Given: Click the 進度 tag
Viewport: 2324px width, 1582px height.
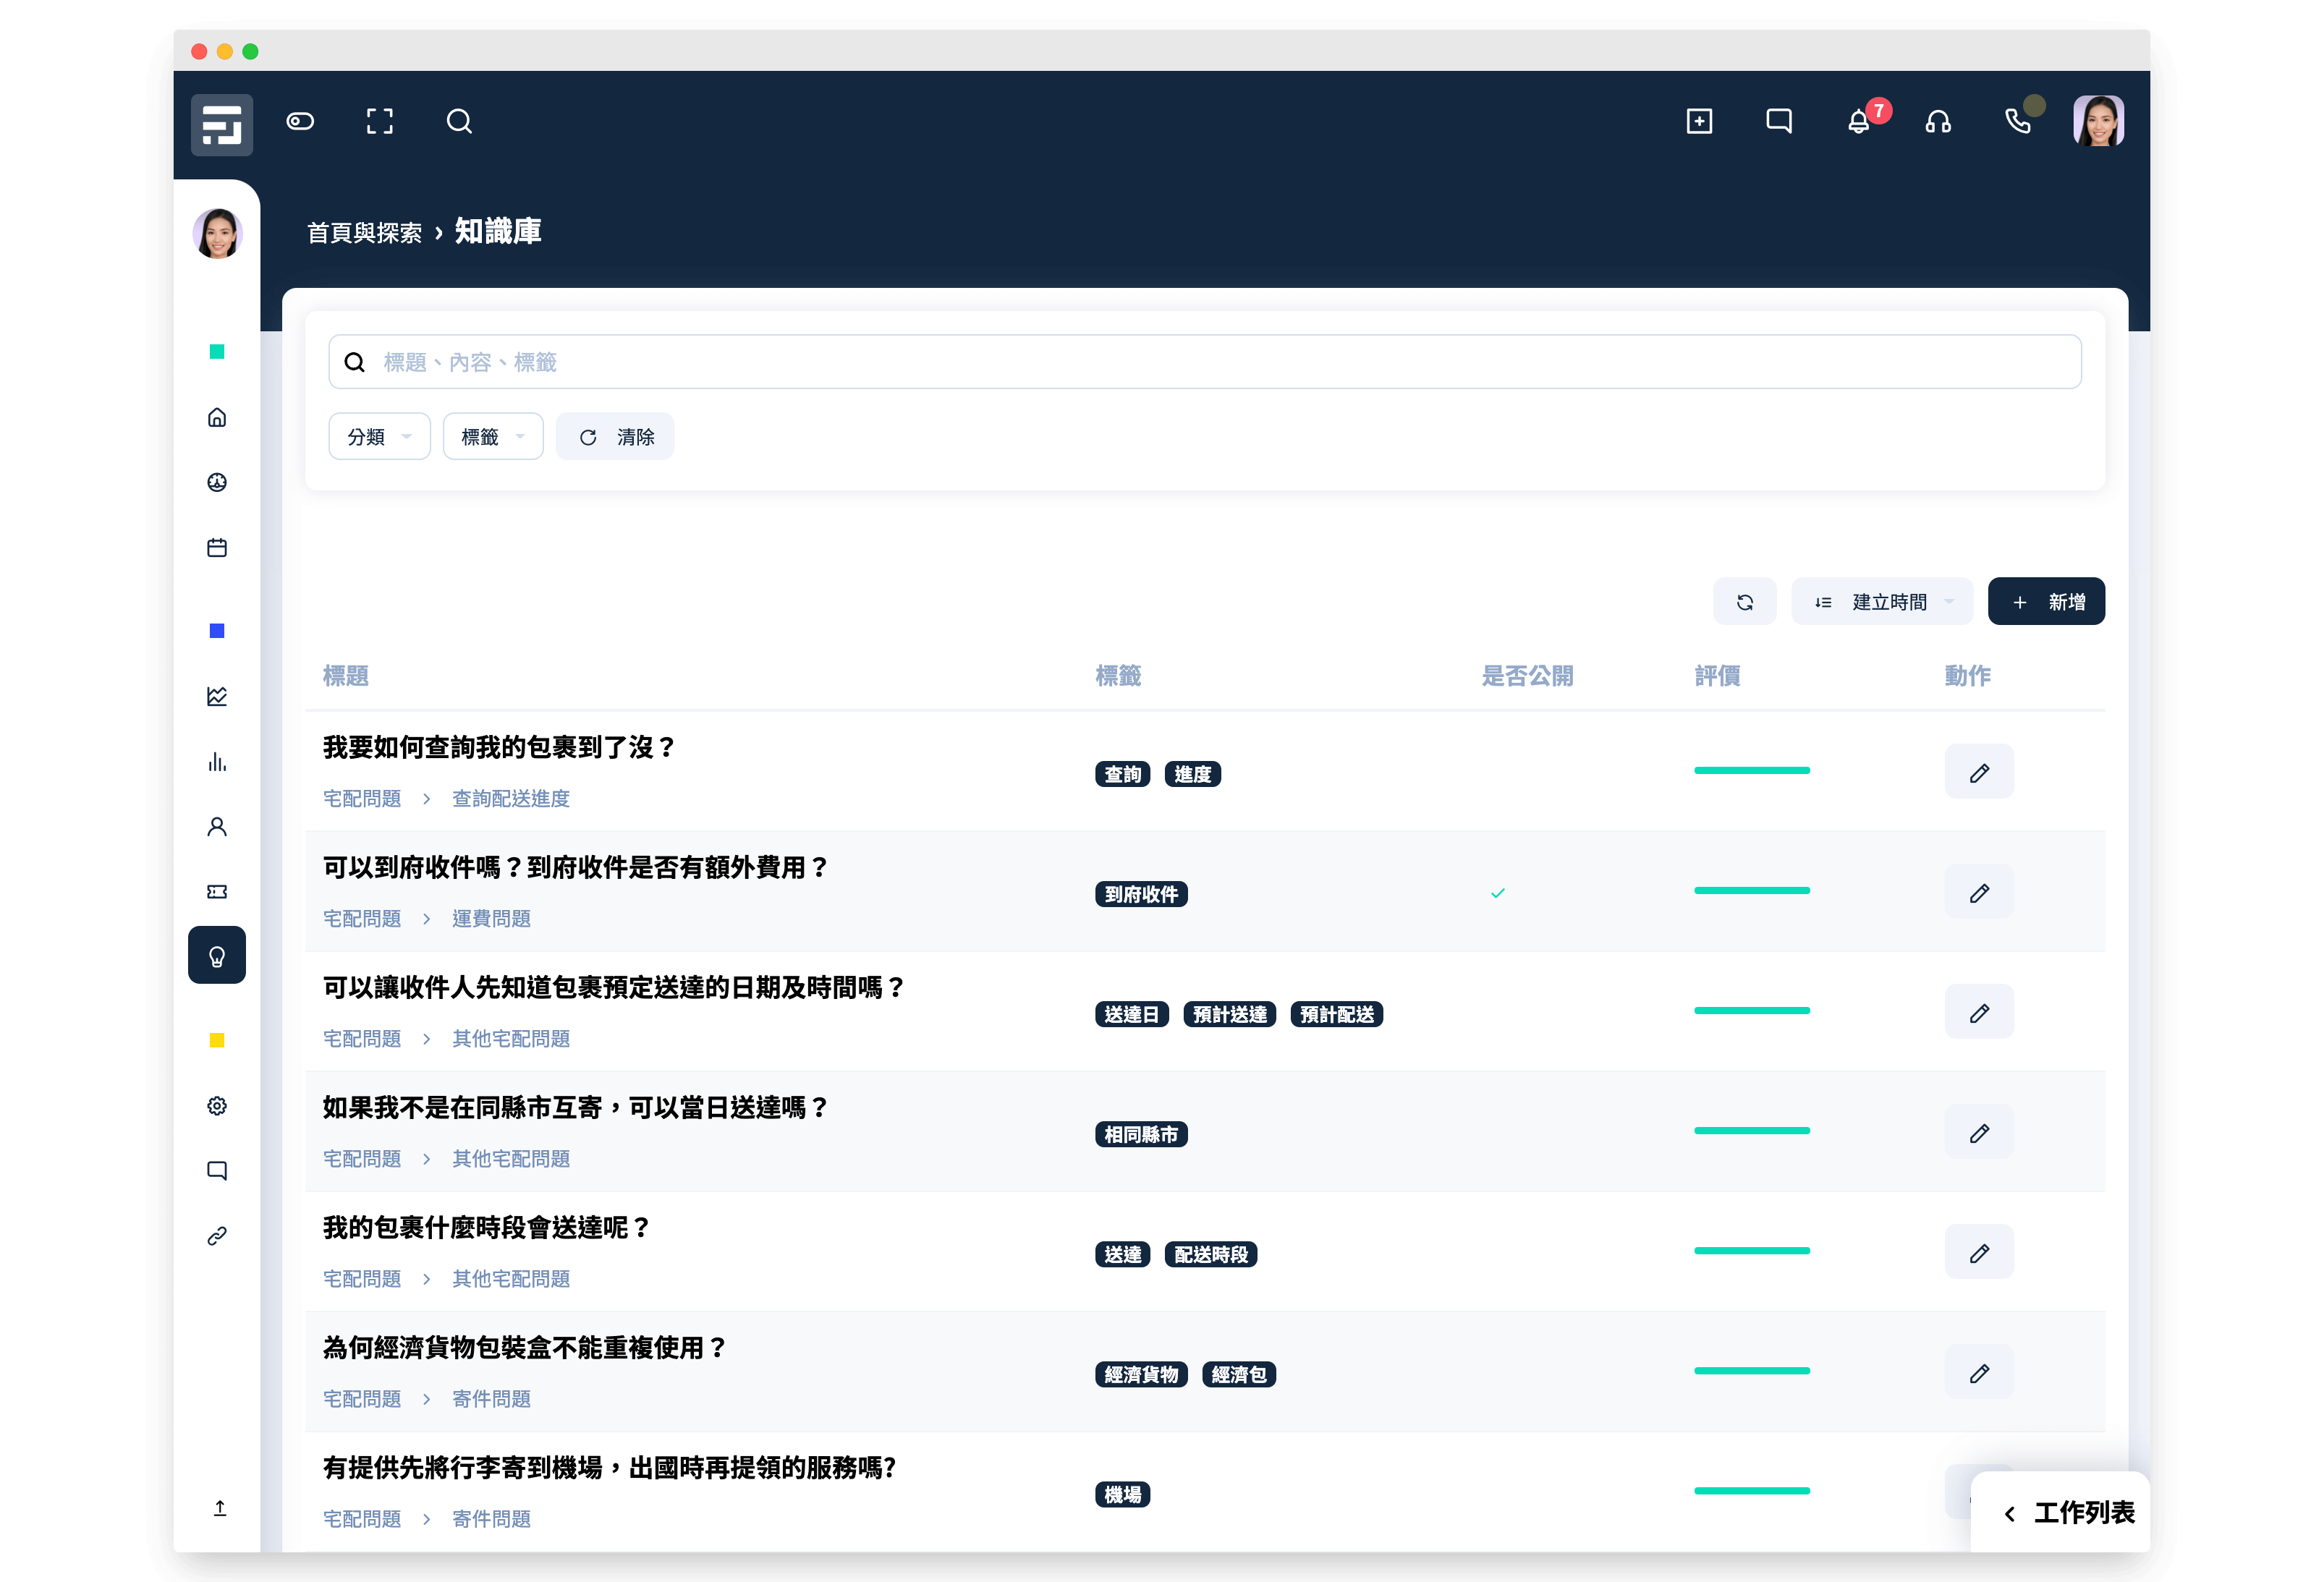Looking at the screenshot, I should (1192, 774).
